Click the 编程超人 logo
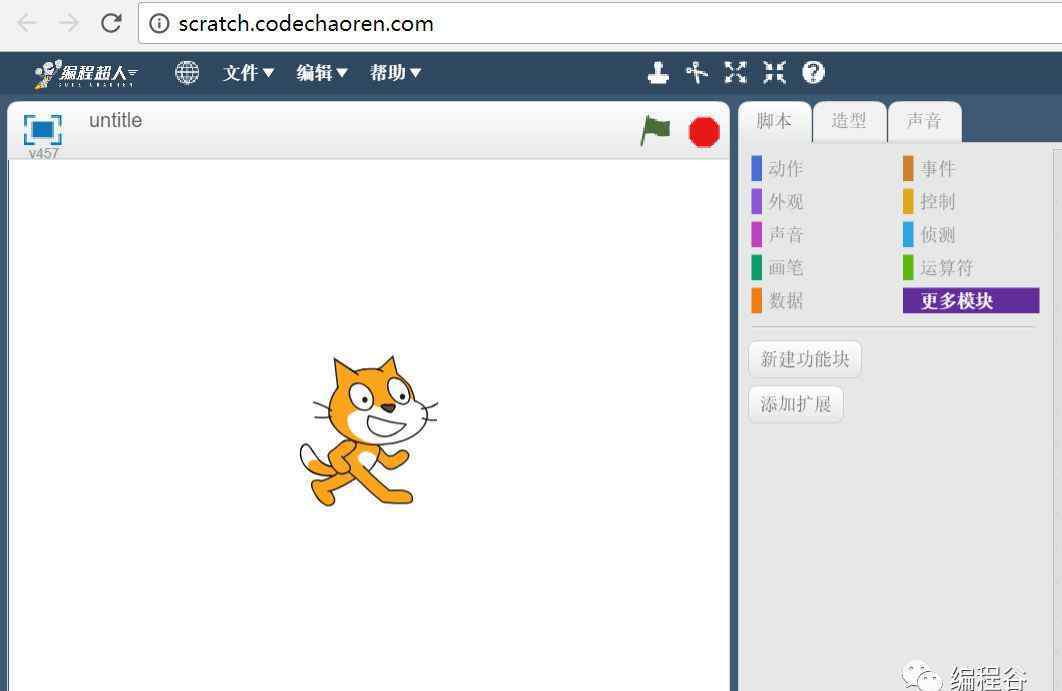This screenshot has width=1062, height=691. [87, 73]
